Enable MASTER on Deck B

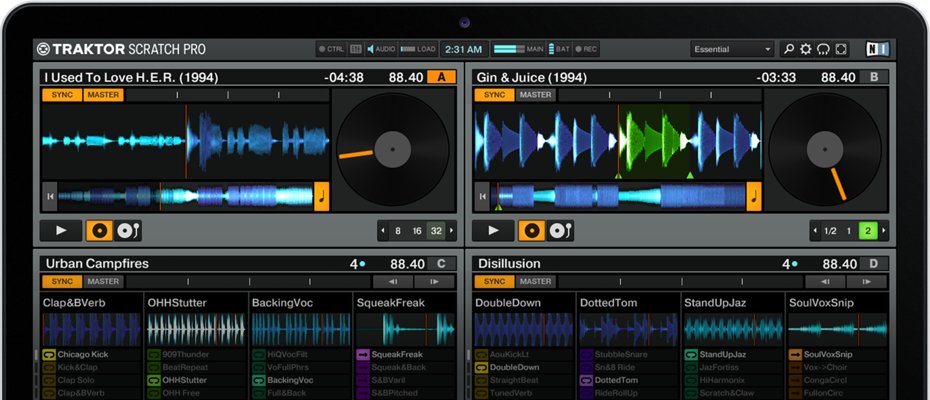tap(535, 95)
